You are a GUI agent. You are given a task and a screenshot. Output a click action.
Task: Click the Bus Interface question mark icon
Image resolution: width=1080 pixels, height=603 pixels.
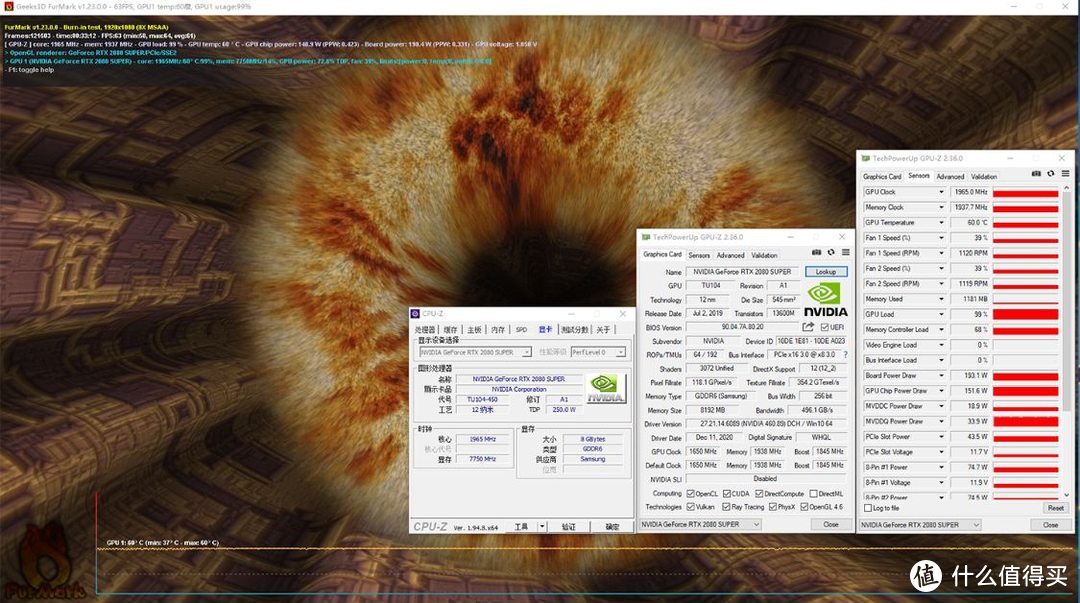[x=844, y=355]
